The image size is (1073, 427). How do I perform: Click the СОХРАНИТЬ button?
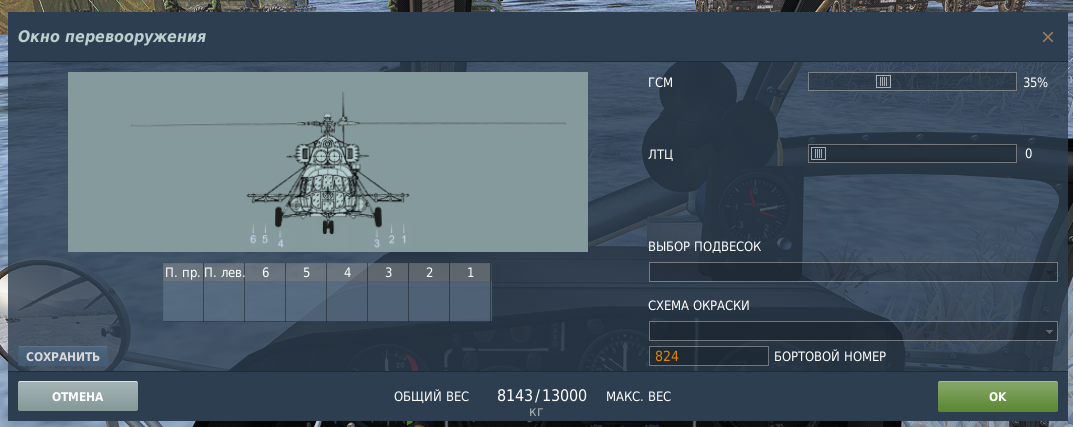click(x=63, y=357)
